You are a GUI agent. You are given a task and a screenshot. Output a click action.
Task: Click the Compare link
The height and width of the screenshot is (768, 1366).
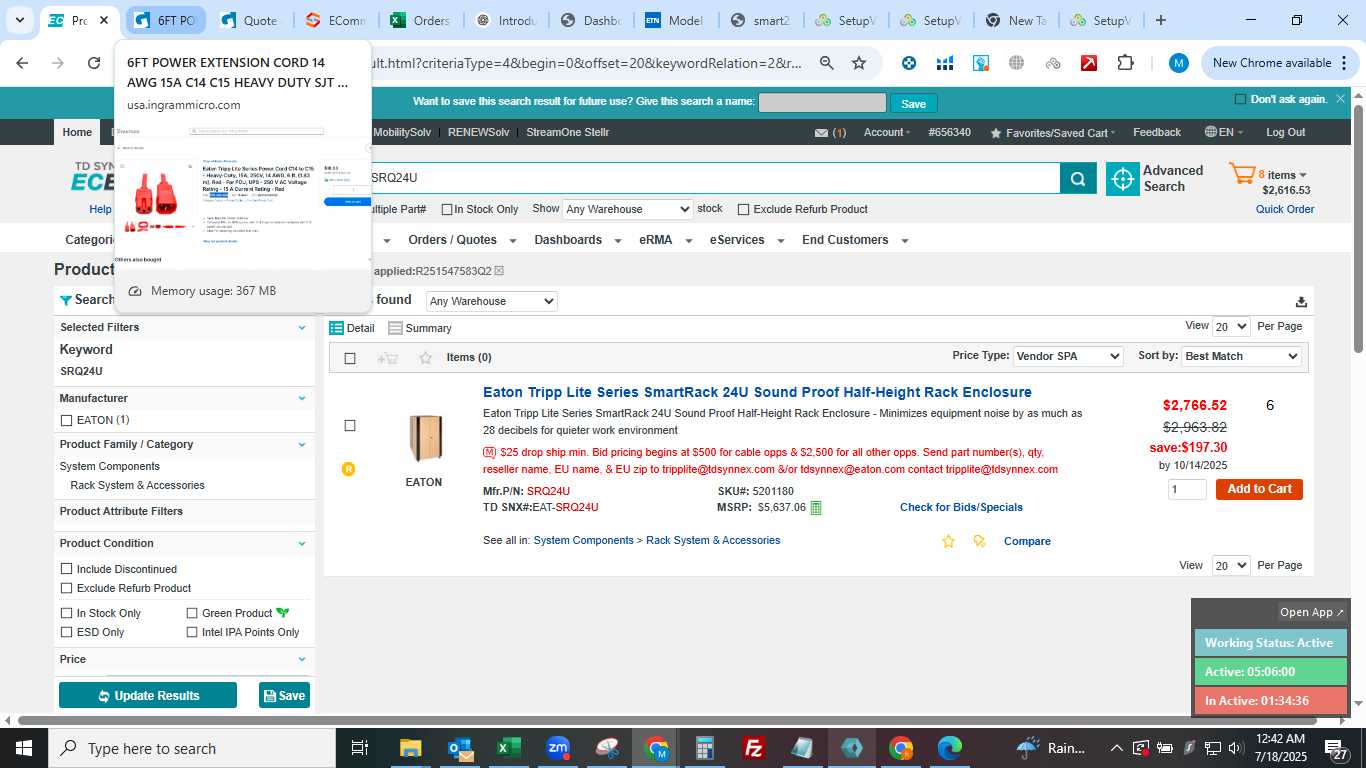1027,542
